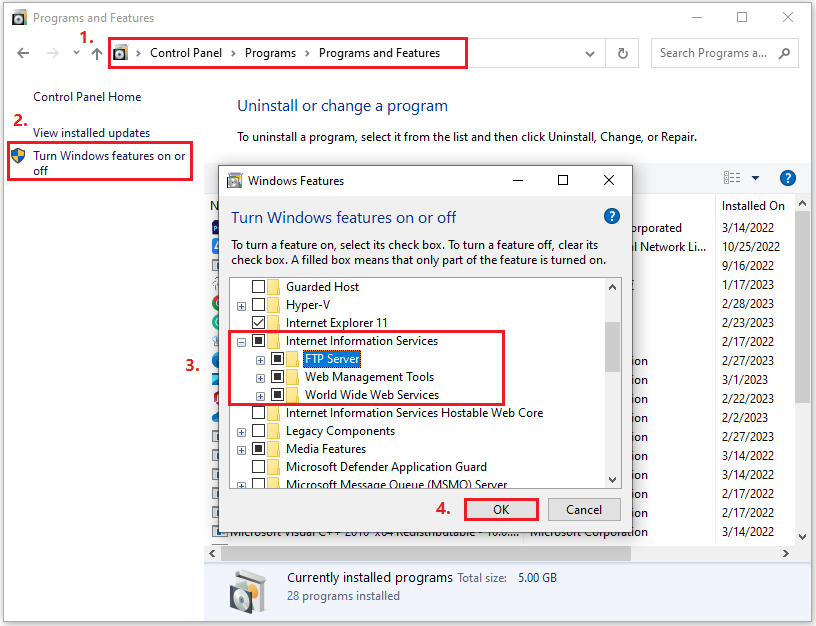Screen dimensions: 816x626
Task: Close the Windows Features dialog
Action: point(609,180)
